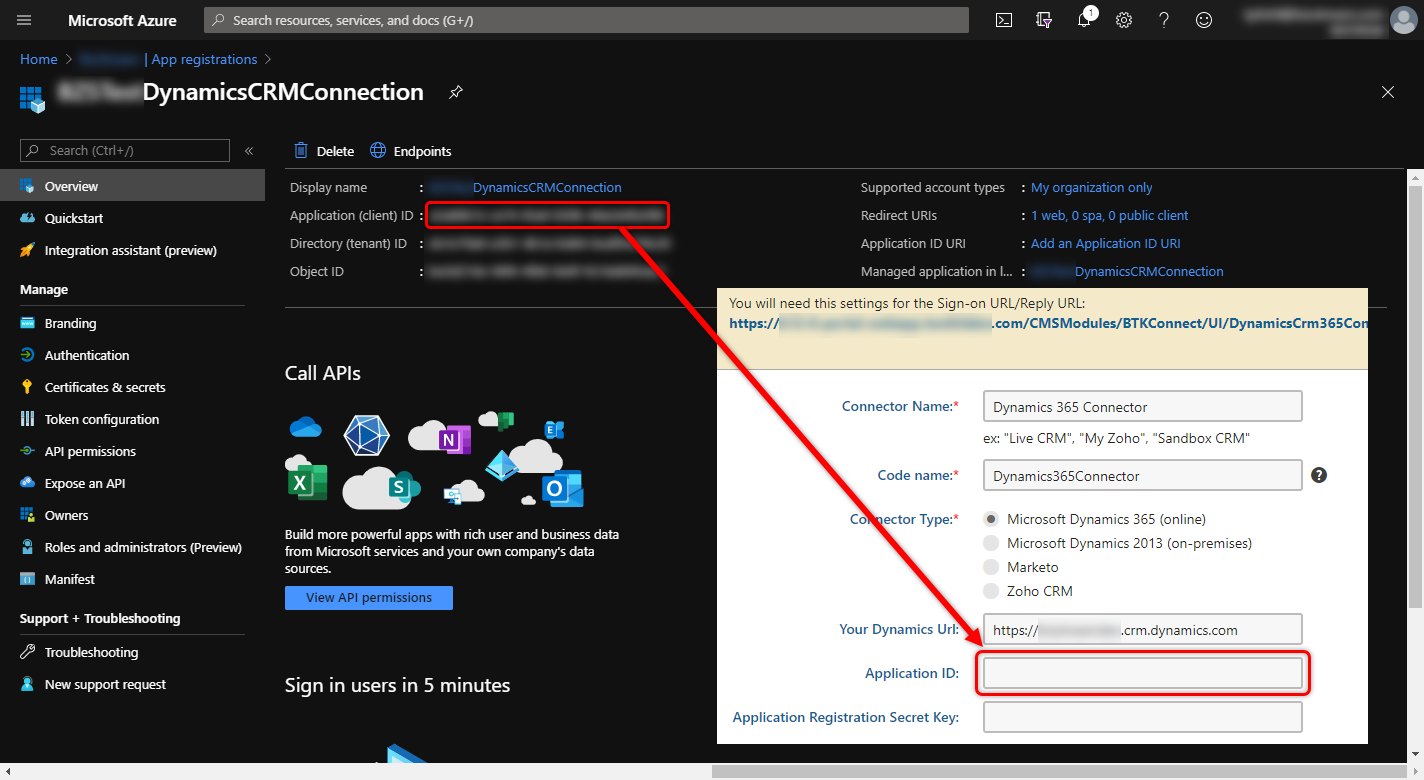Screen dimensions: 1424x780
Task: Open Token configuration page
Action: click(132, 419)
